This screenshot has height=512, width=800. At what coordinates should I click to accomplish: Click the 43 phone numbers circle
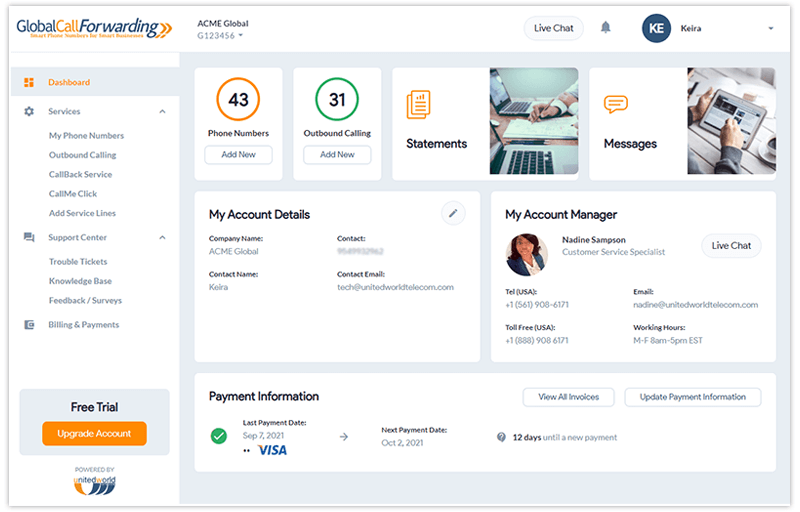coord(238,99)
